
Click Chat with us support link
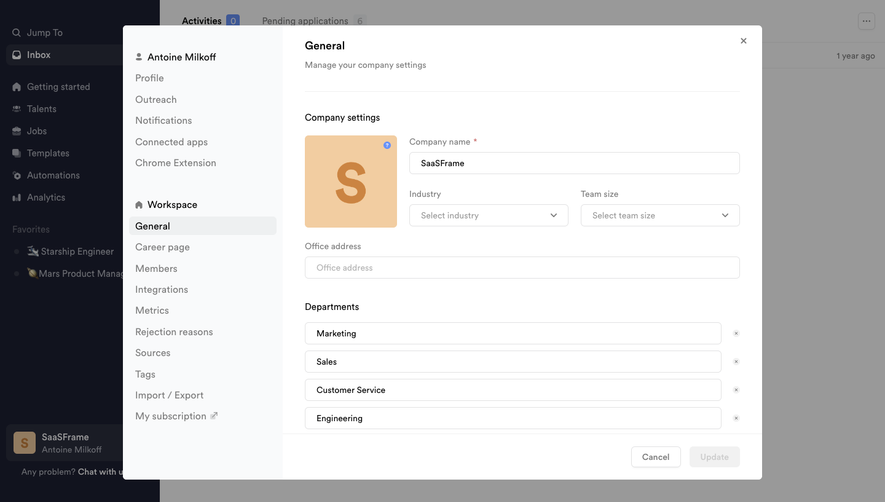point(100,472)
